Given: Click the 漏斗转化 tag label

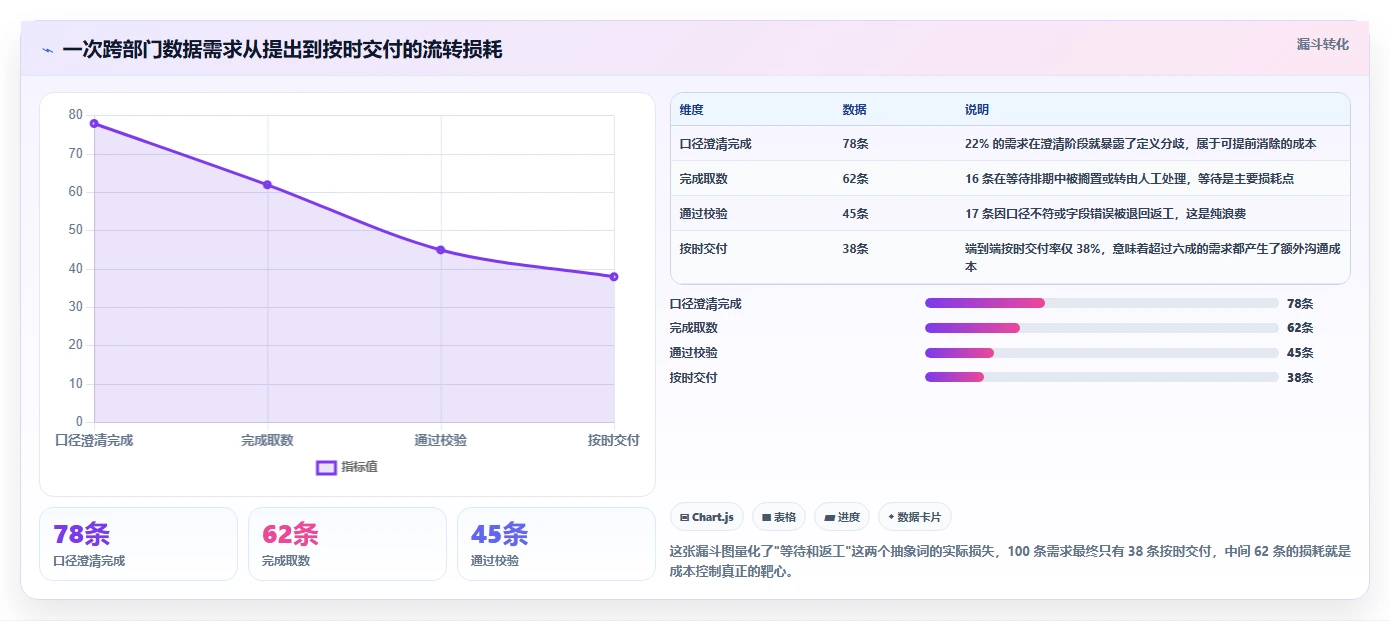Looking at the screenshot, I should tap(1323, 44).
